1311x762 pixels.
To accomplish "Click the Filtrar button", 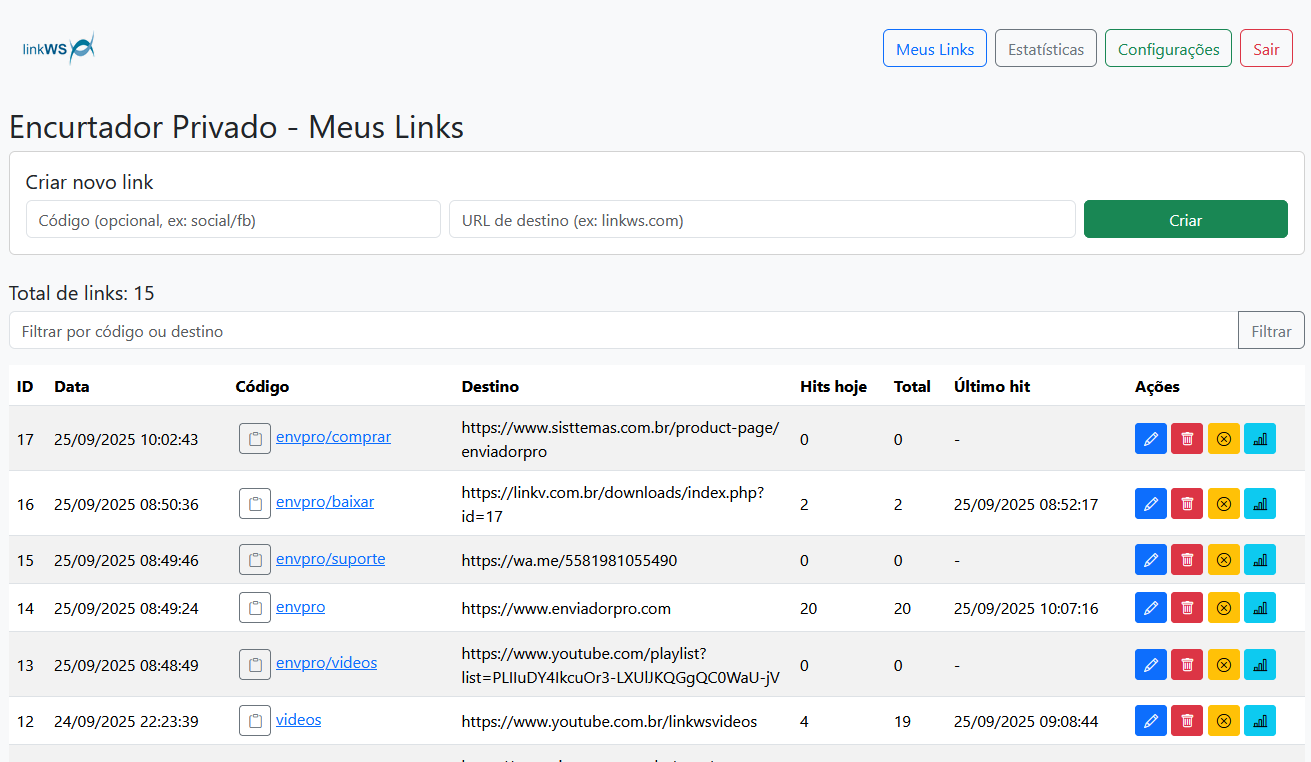I will coord(1270,331).
